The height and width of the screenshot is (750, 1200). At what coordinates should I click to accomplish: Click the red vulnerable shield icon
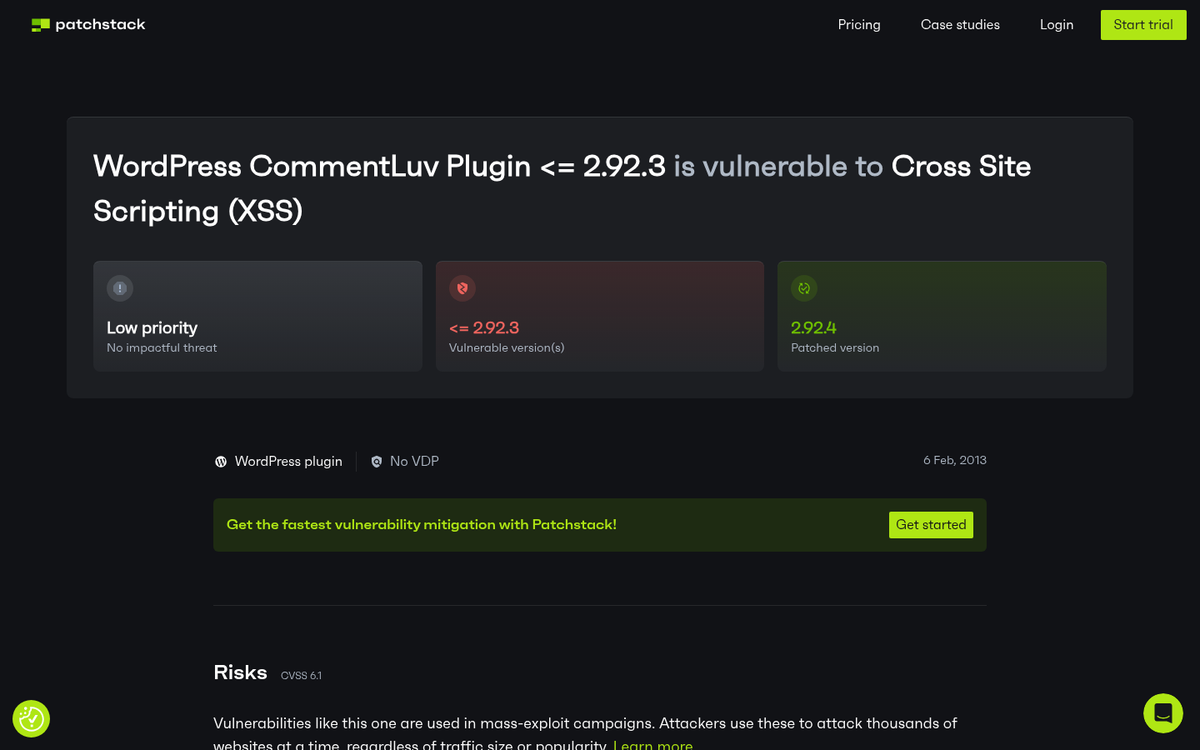[x=462, y=289]
